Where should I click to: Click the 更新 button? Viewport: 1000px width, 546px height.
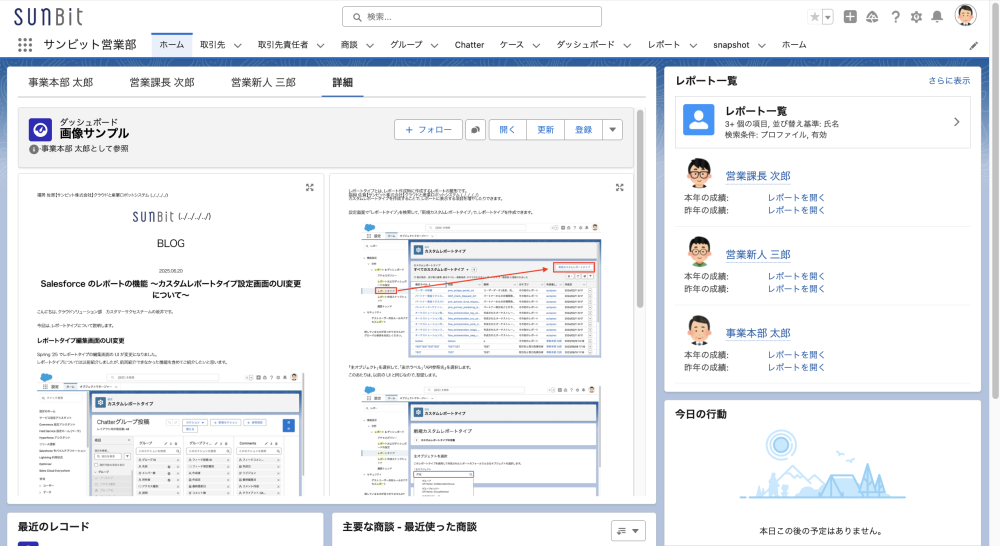coord(545,129)
